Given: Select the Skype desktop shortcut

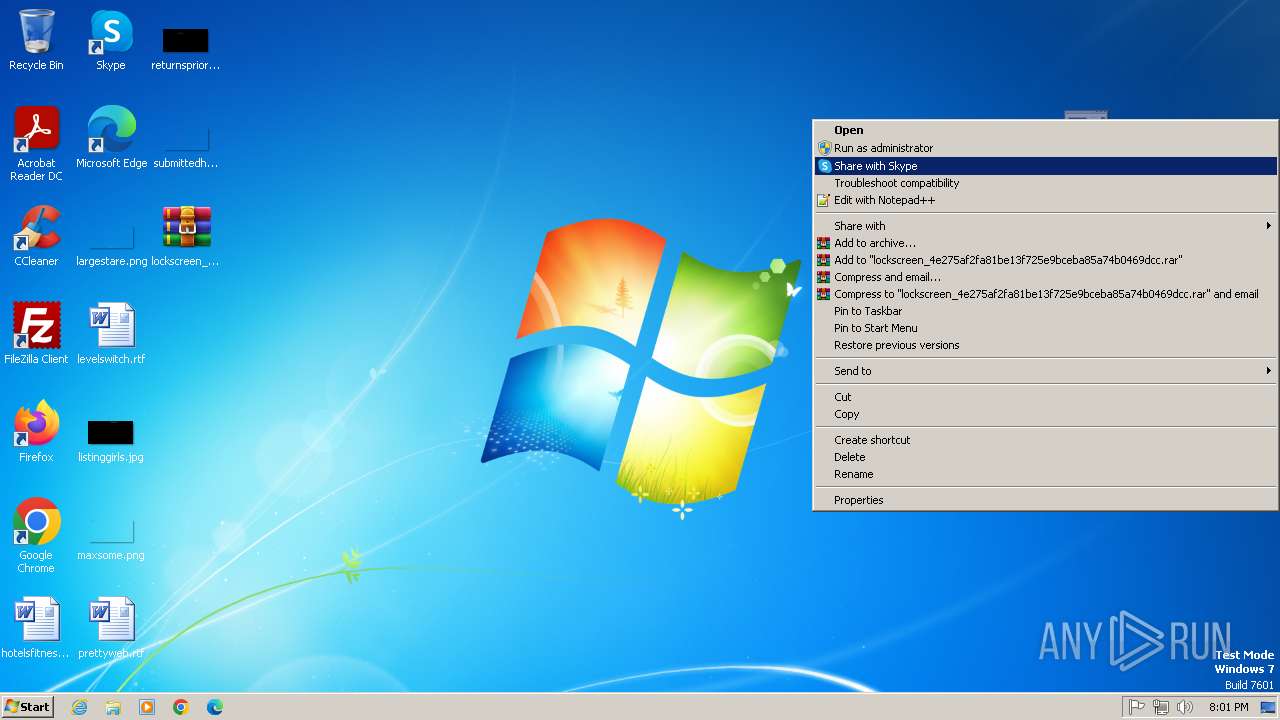Looking at the screenshot, I should pos(111,40).
